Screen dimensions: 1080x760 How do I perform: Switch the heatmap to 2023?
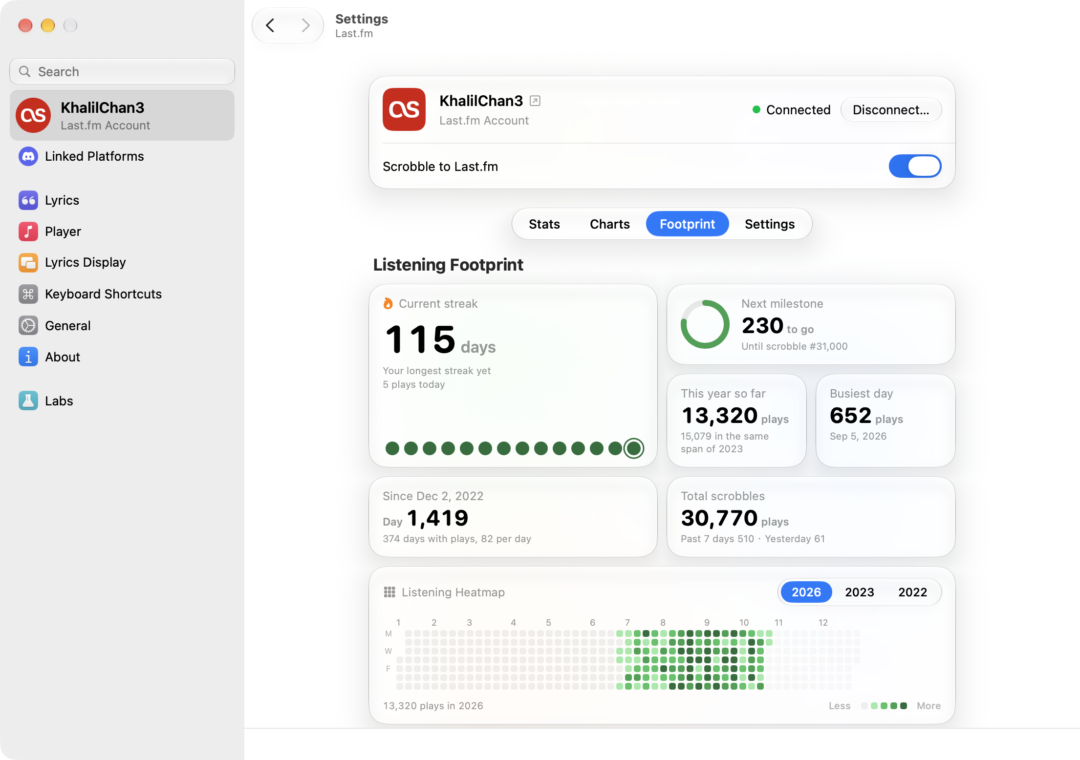tap(859, 592)
